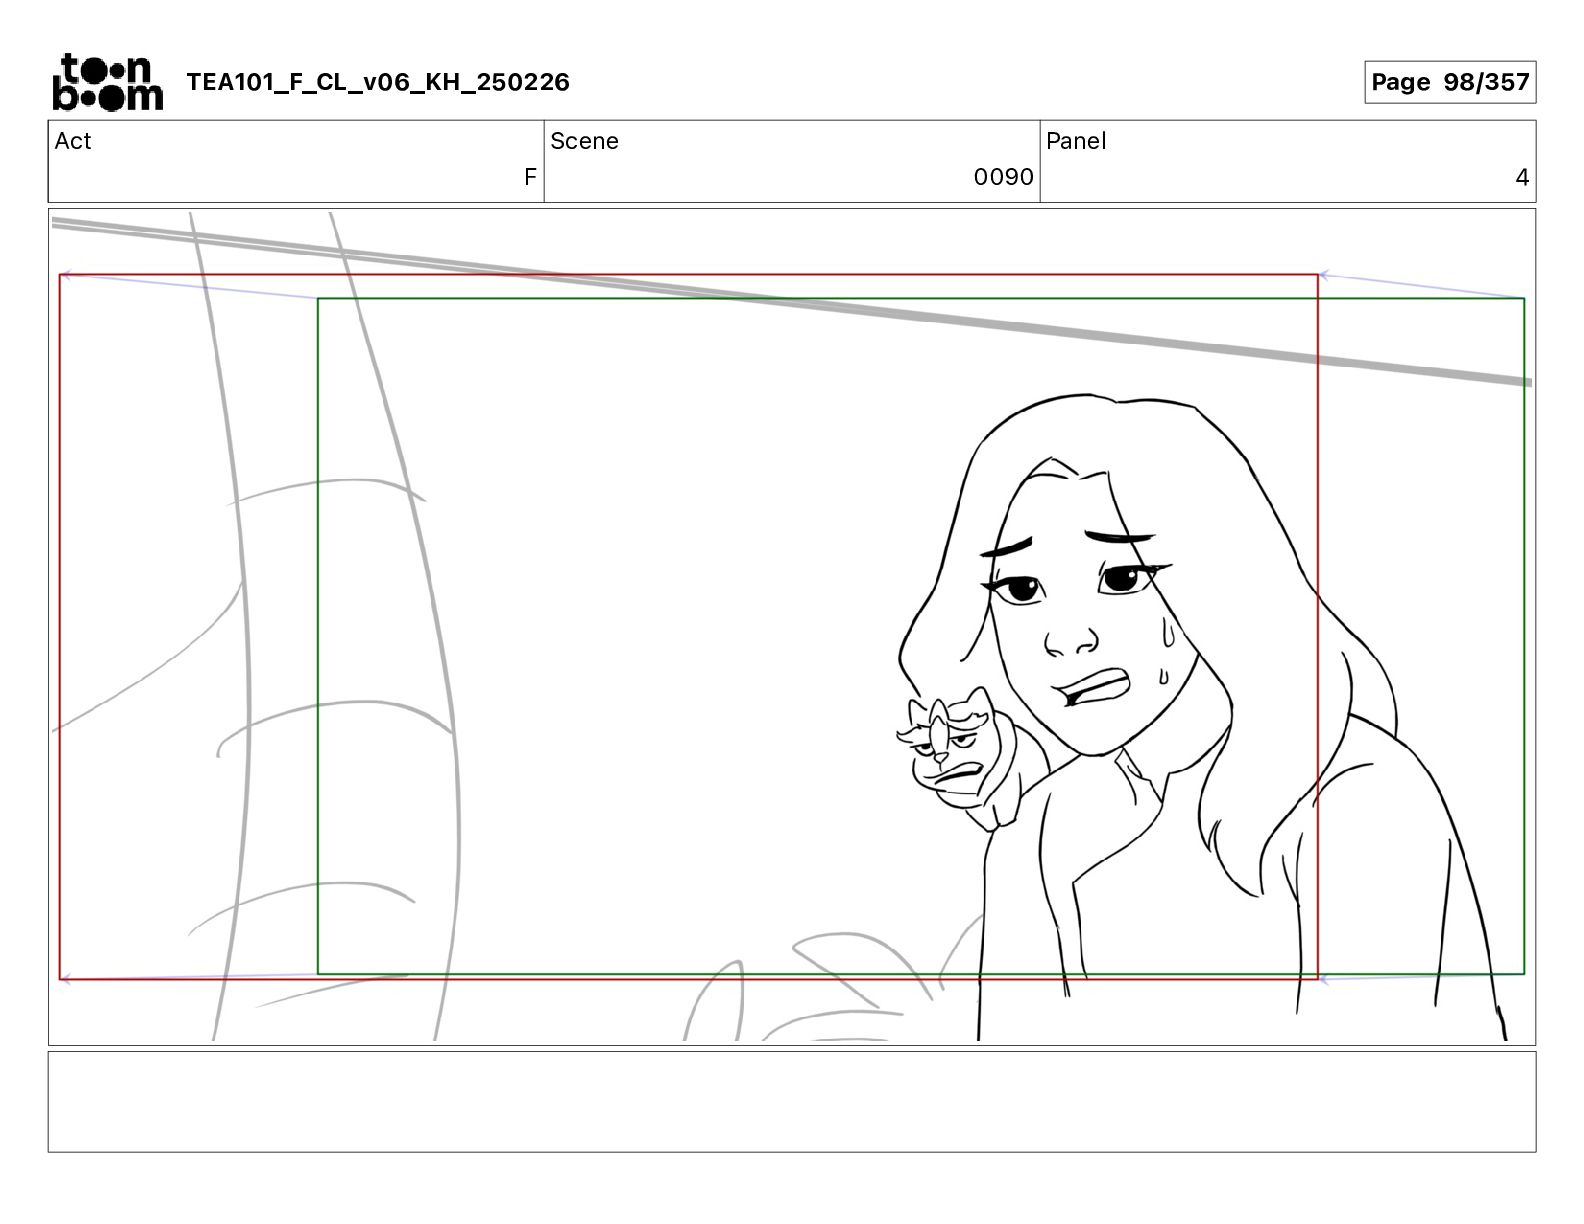This screenshot has width=1584, height=1224.
Task: Select the Panel value 4
Action: pyautogui.click(x=1522, y=178)
